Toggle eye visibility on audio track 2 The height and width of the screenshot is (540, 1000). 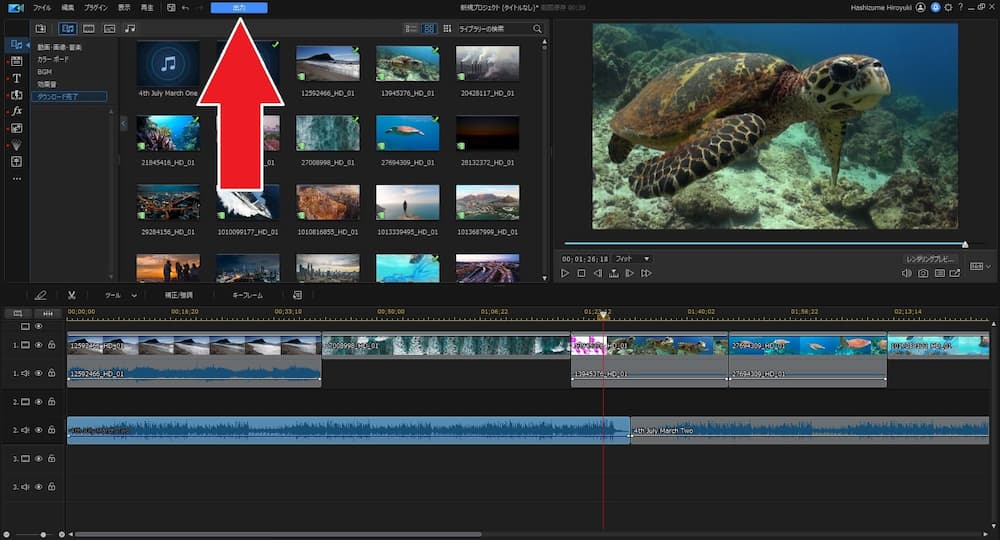coord(39,430)
